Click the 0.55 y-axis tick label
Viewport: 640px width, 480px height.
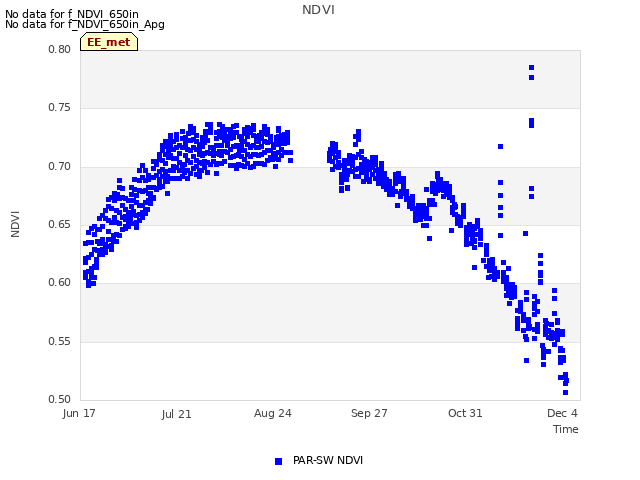(x=60, y=341)
